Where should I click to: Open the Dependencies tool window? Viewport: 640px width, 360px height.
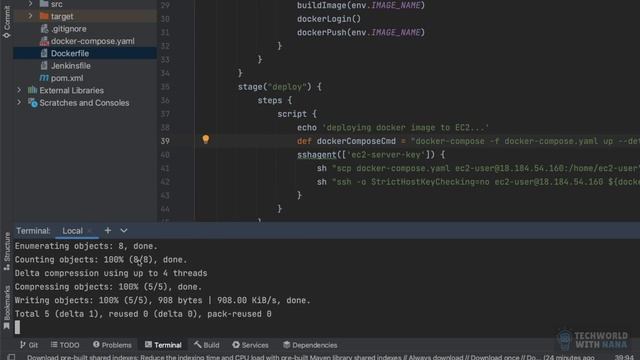coord(310,345)
